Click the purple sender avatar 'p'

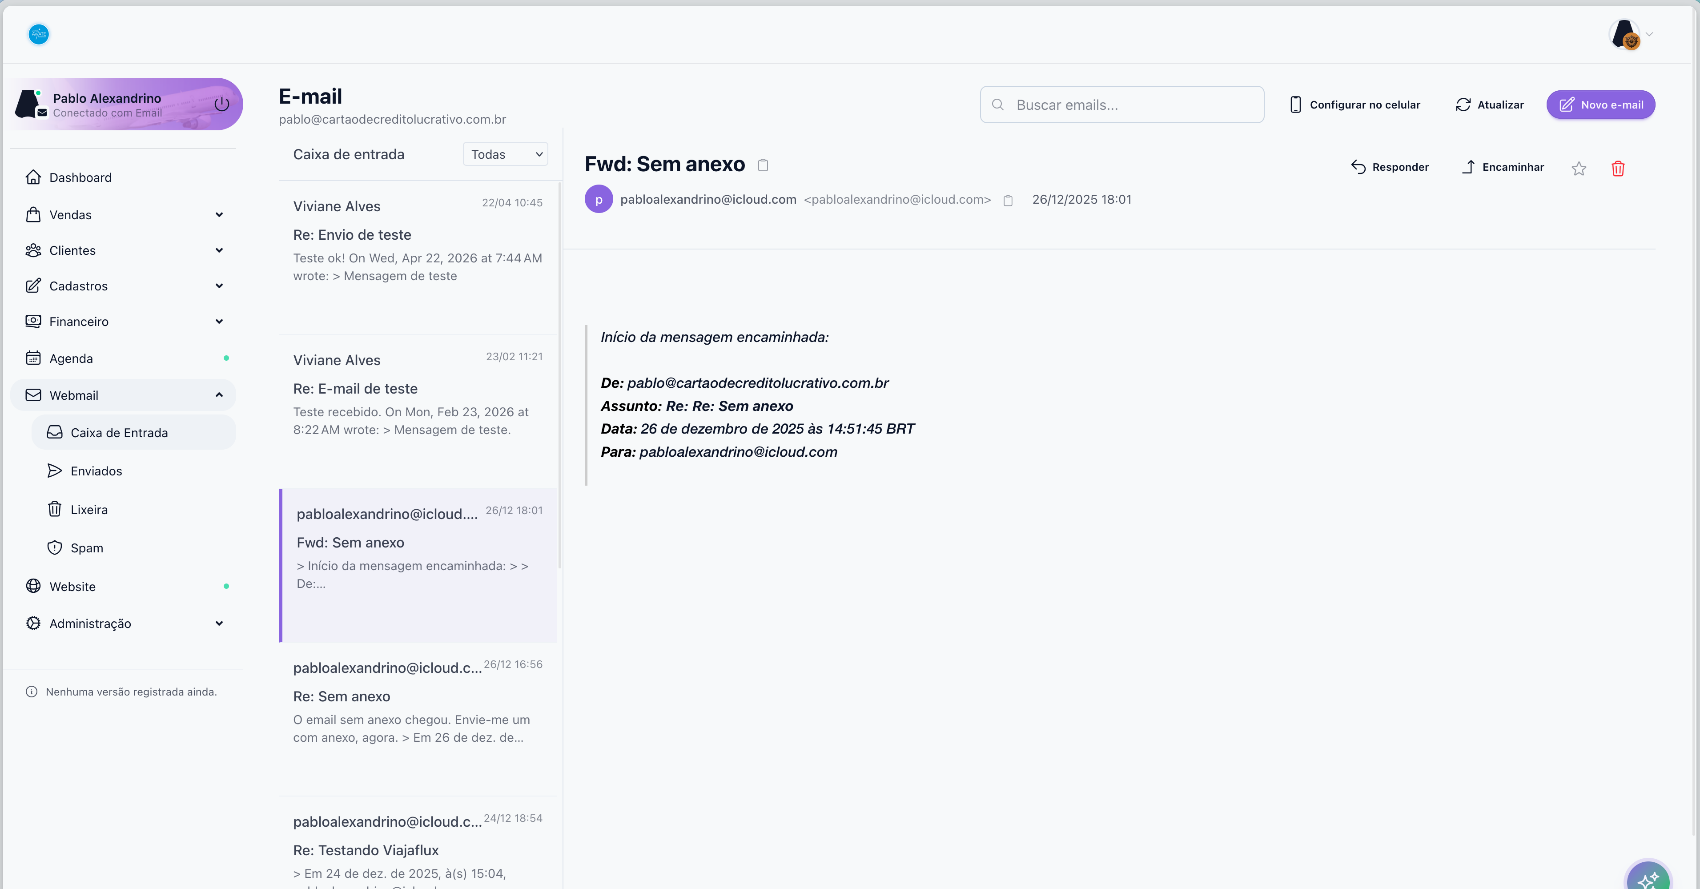coord(599,199)
